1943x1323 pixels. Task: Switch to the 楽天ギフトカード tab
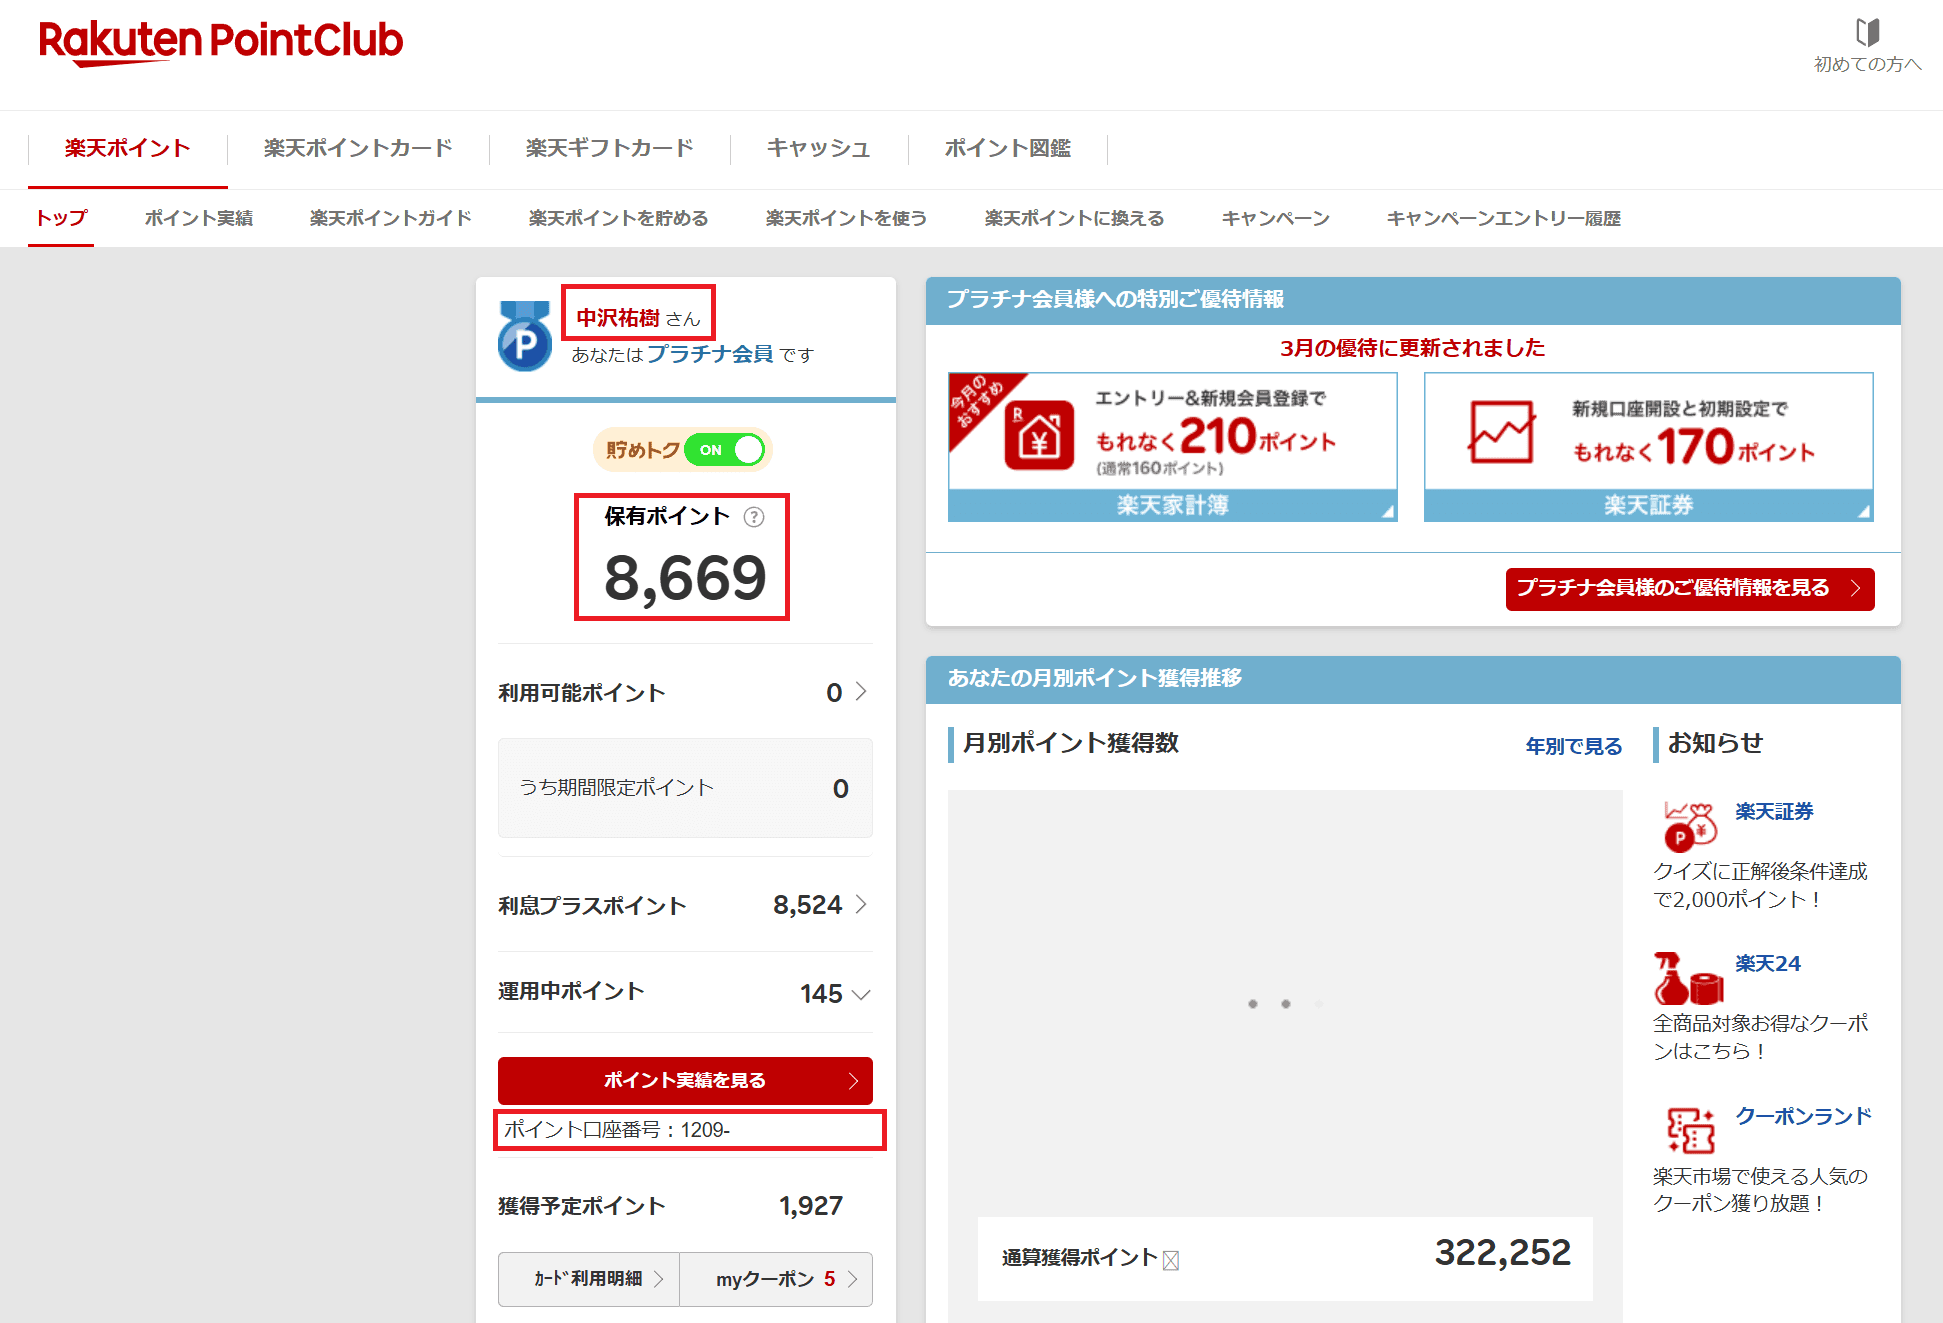coord(607,148)
